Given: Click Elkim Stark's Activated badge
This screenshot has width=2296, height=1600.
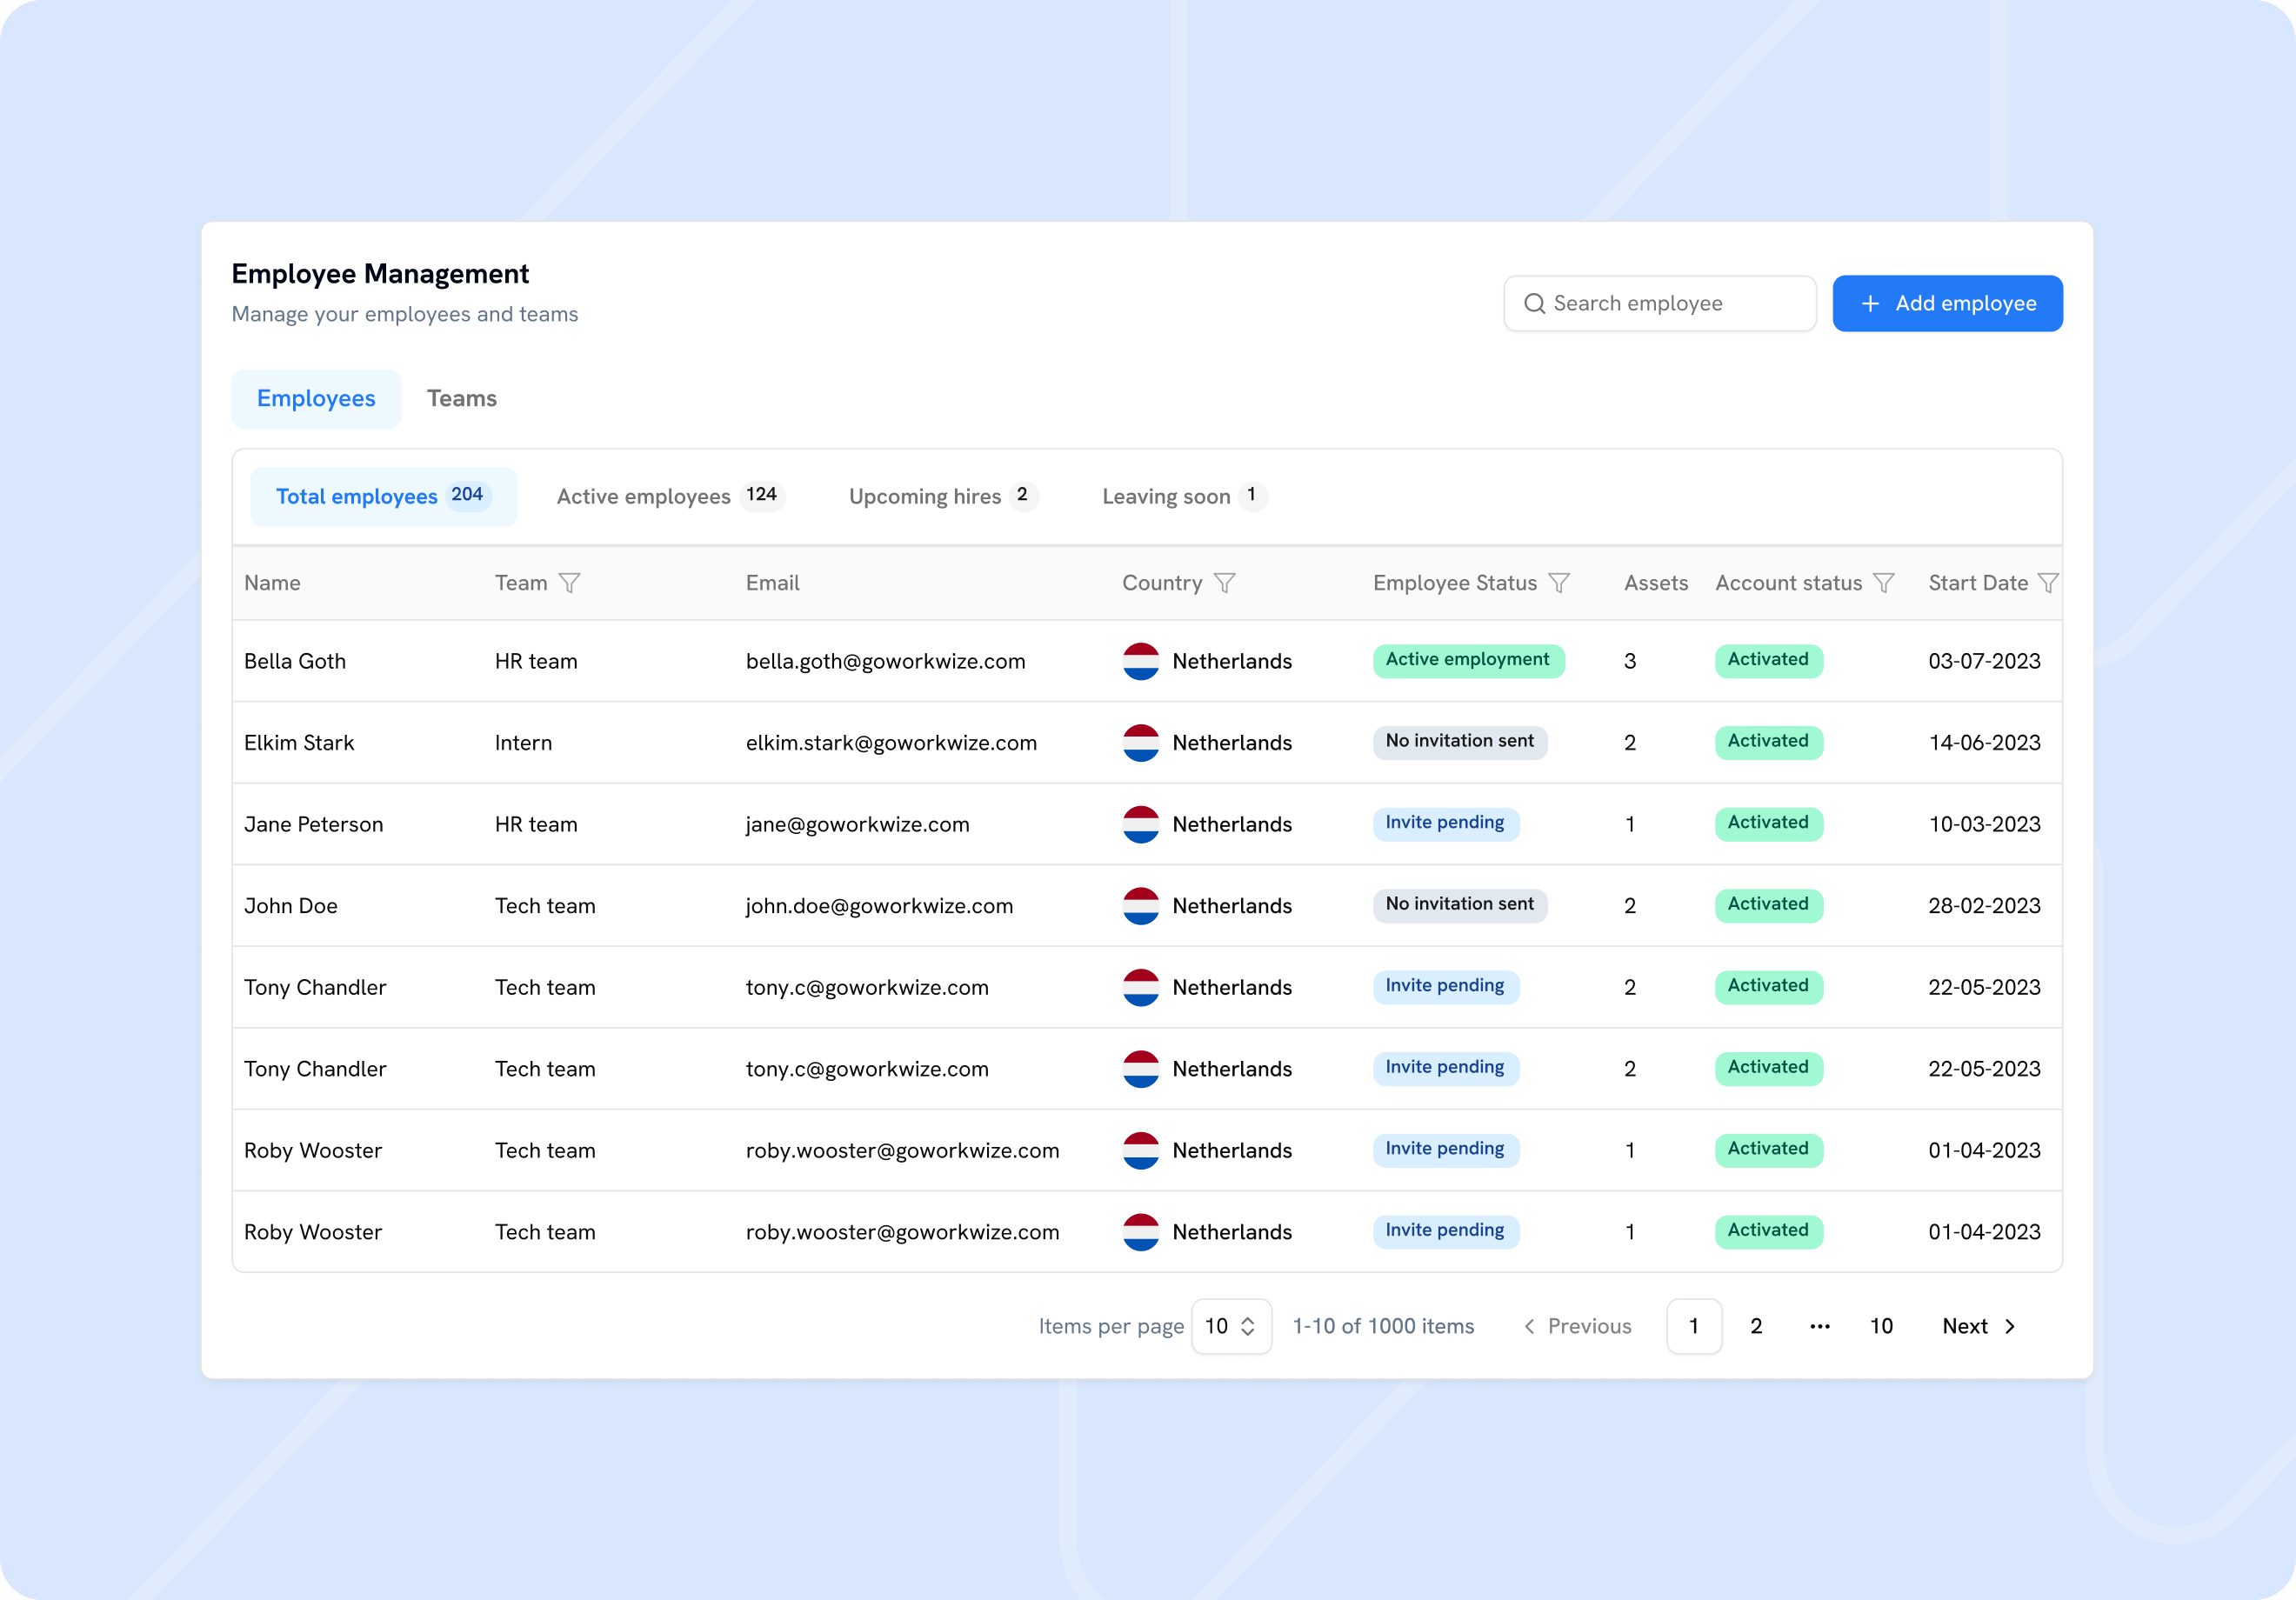Looking at the screenshot, I should point(1768,742).
